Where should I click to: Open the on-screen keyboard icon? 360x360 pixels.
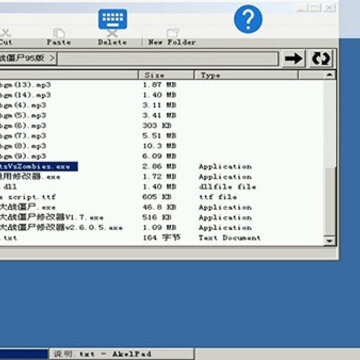tap(113, 19)
